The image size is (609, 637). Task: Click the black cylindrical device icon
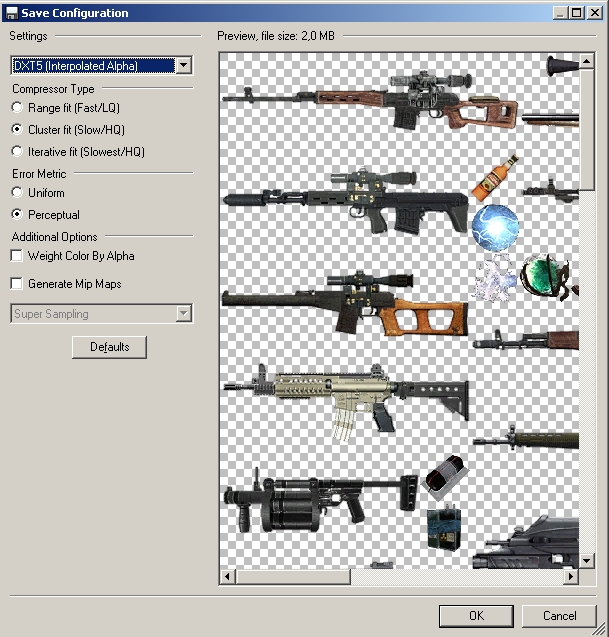[445, 476]
